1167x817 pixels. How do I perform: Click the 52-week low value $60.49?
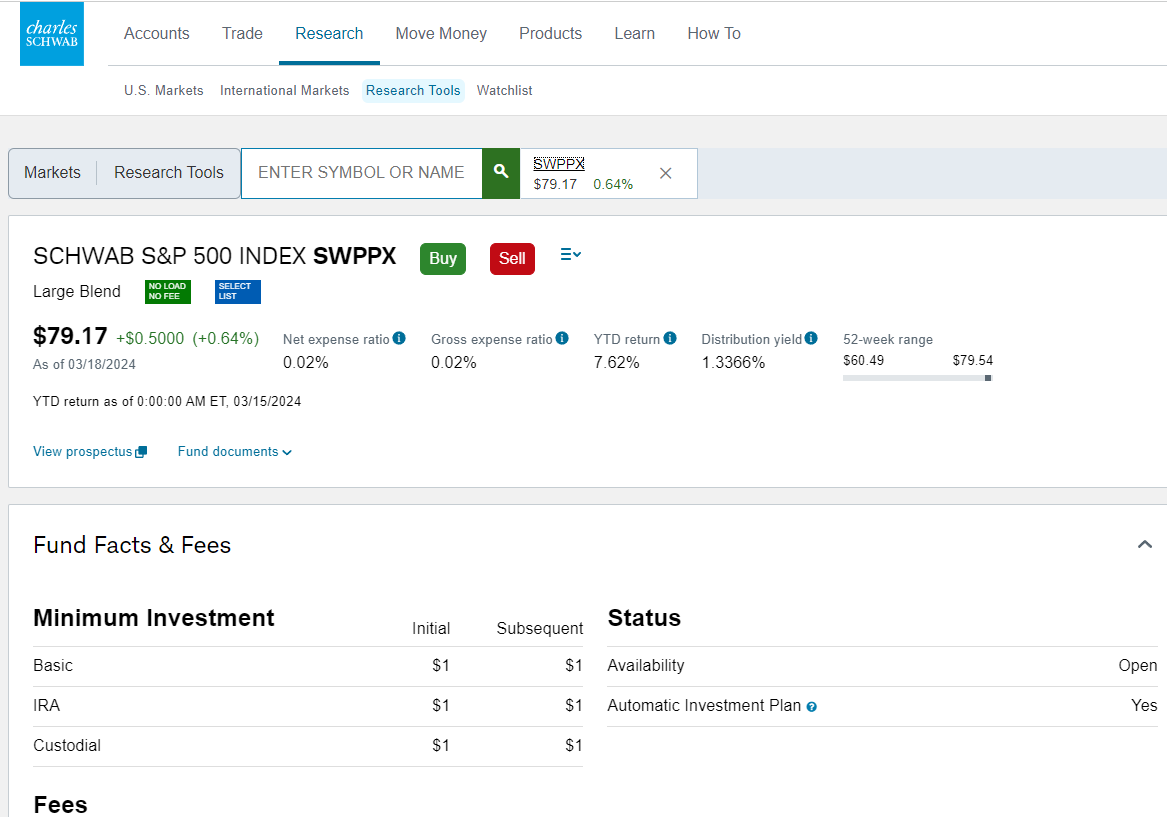tap(863, 360)
